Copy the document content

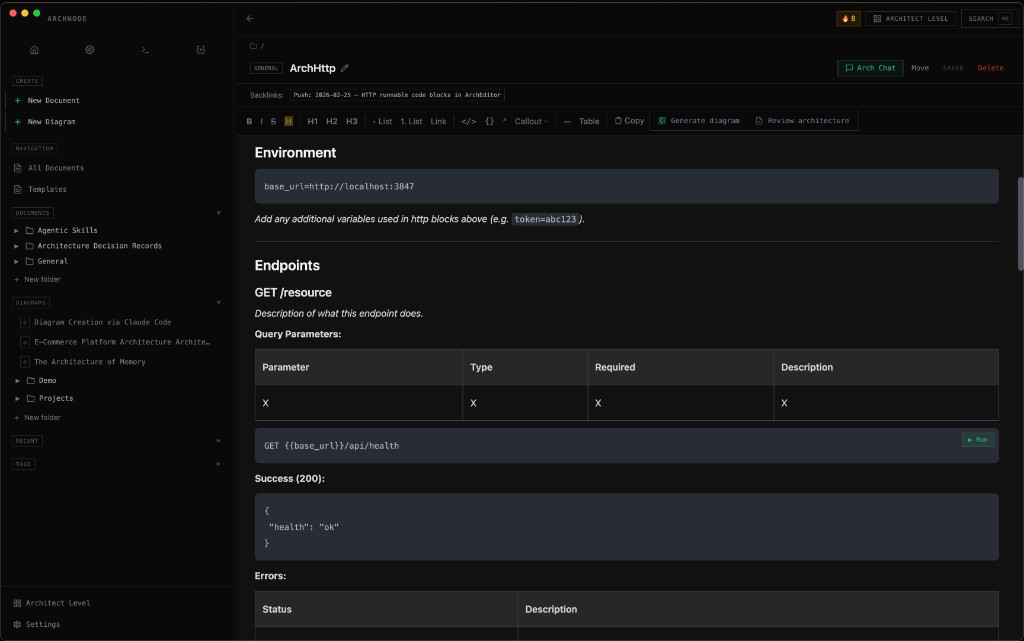(630, 121)
